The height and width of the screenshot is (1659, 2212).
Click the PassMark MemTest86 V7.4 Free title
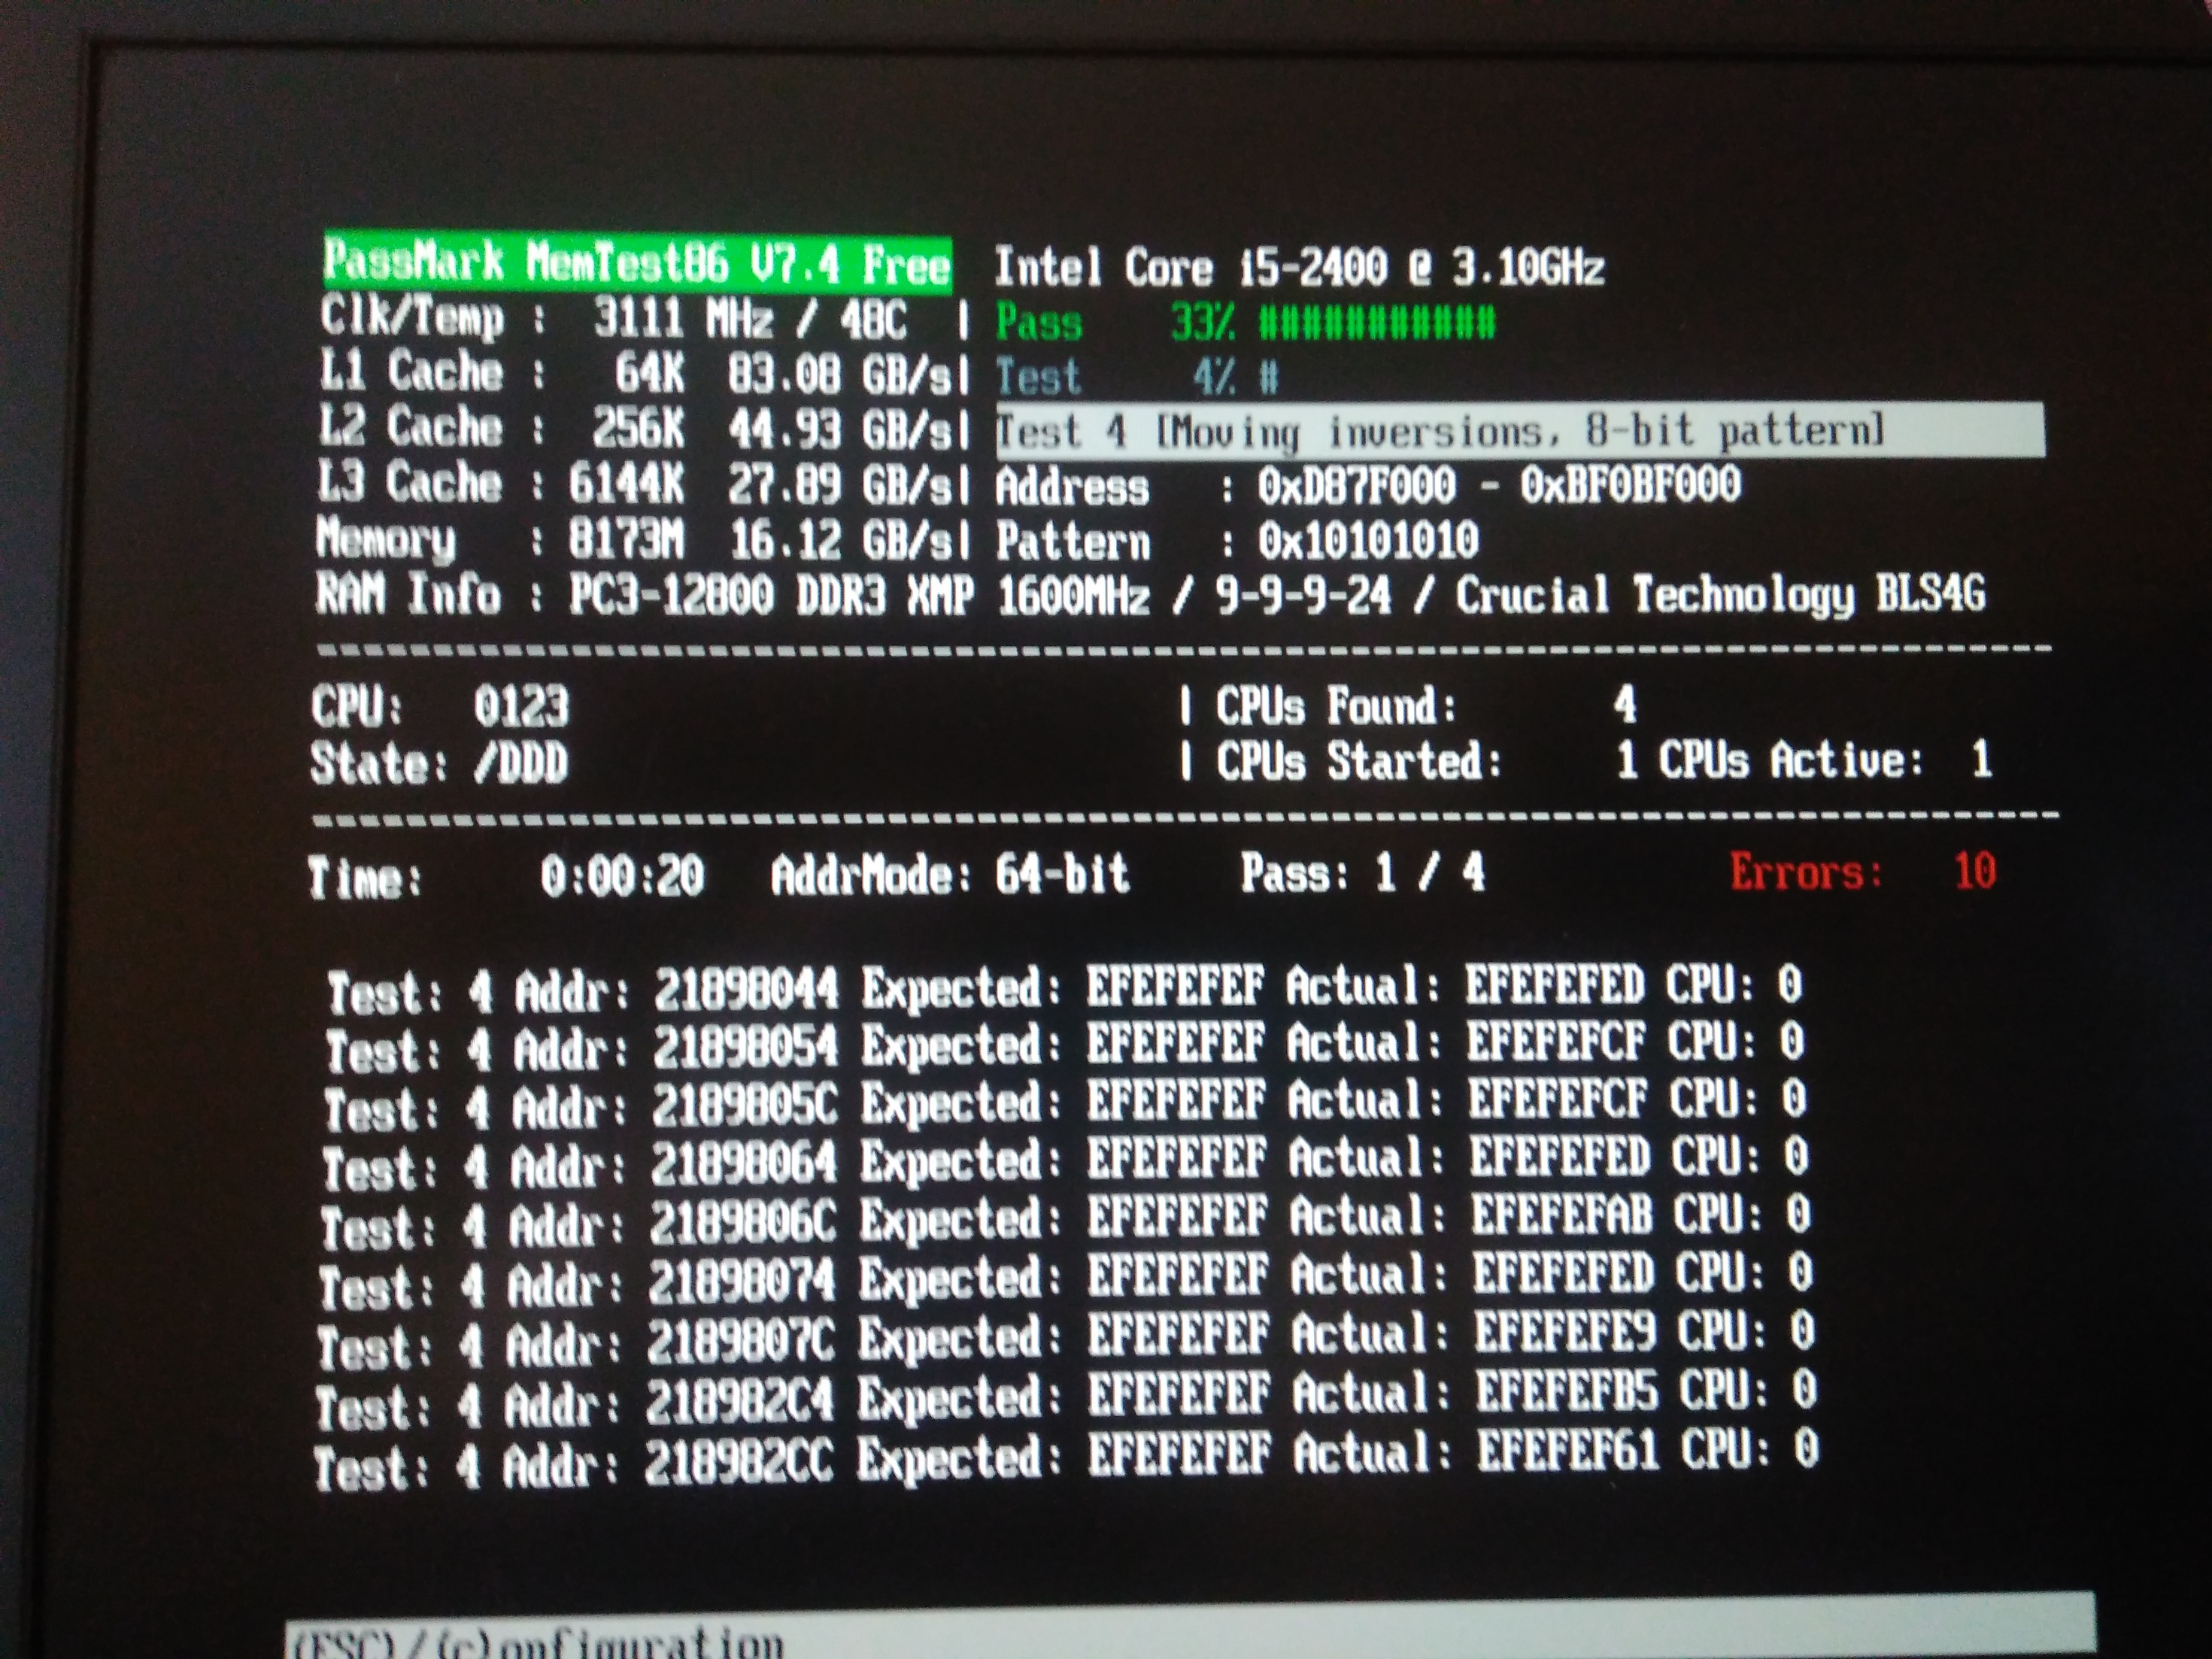[x=637, y=263]
